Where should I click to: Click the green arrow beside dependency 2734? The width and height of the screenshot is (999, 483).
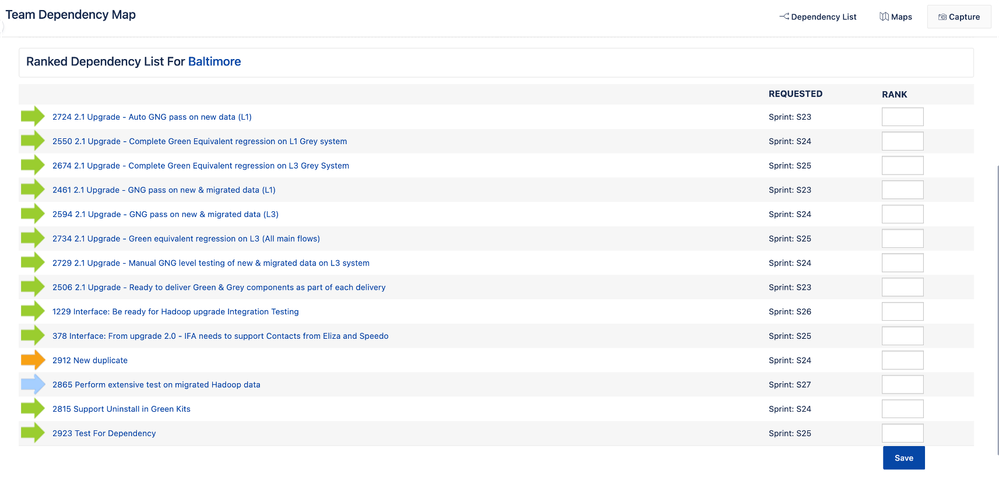point(32,238)
